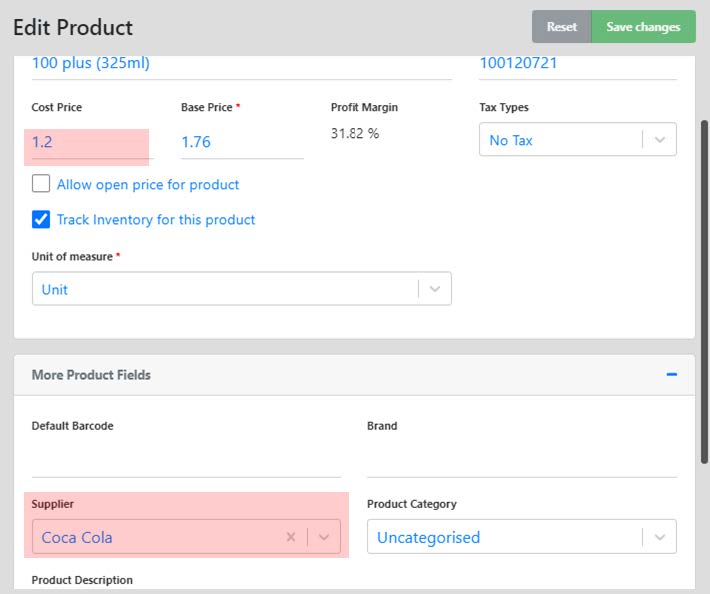
Task: Click the vertical scrollbar thumb
Action: [x=704, y=292]
